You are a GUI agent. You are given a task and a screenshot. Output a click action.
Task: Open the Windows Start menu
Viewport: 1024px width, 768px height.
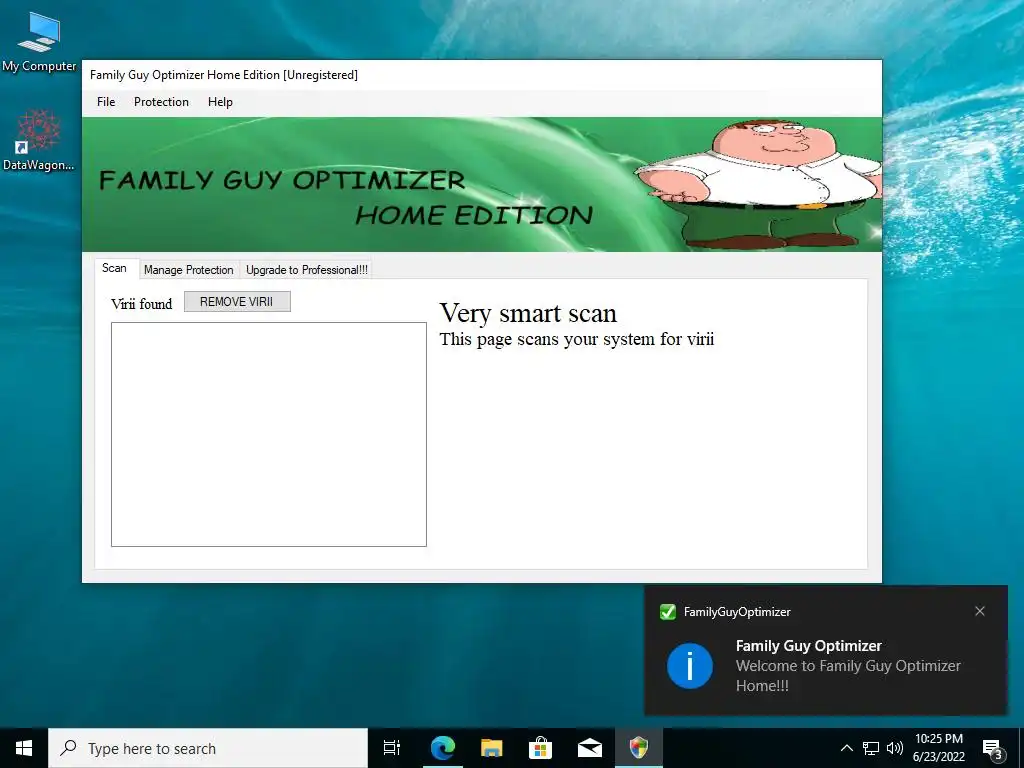[24, 748]
